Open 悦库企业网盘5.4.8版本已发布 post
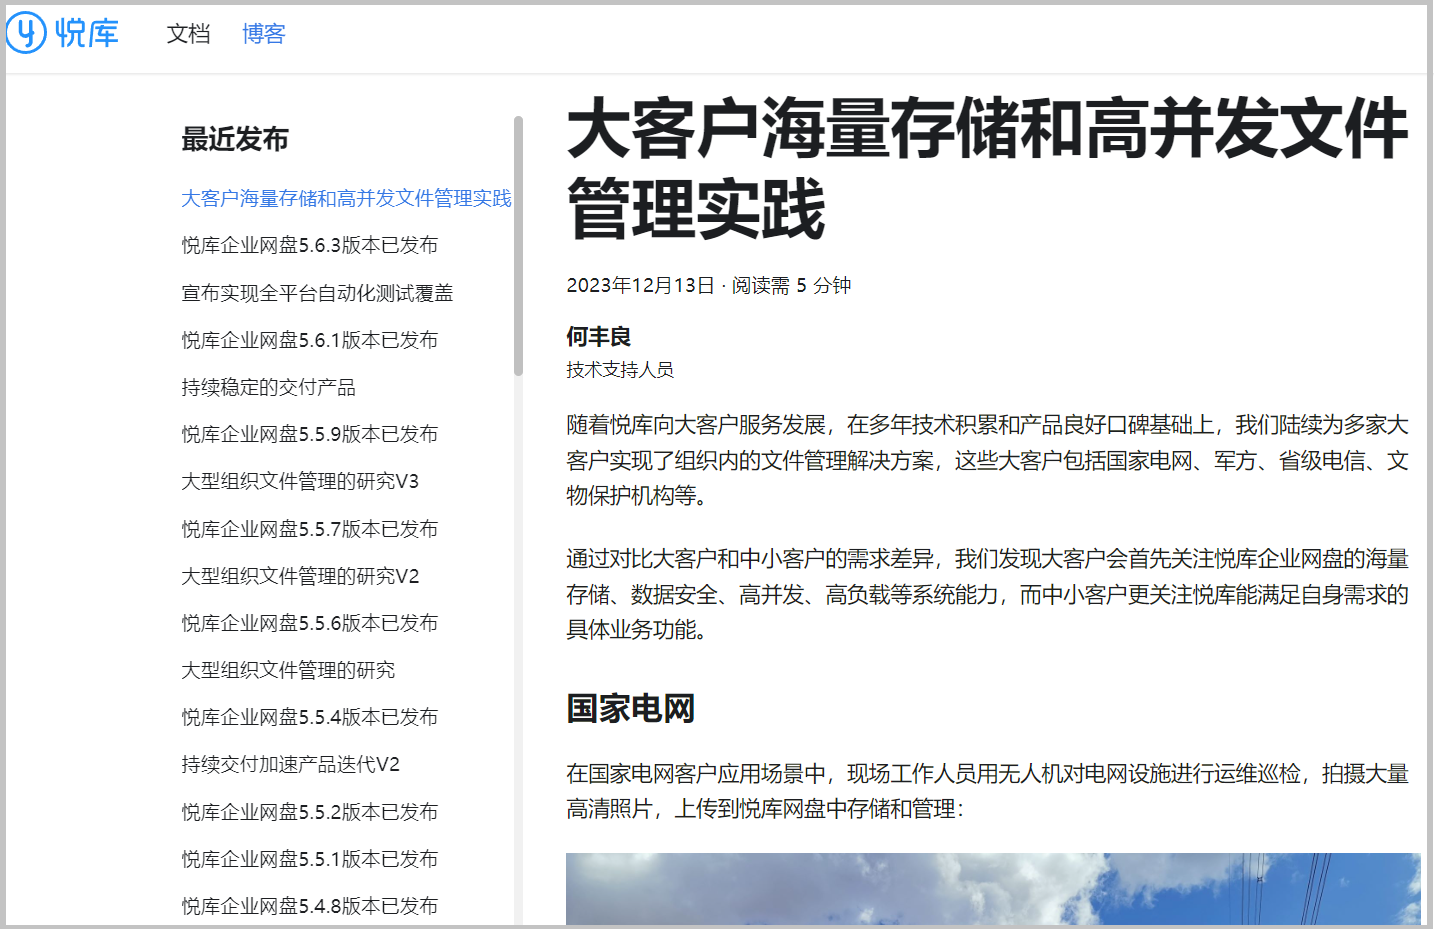The height and width of the screenshot is (929, 1434). pyautogui.click(x=309, y=906)
